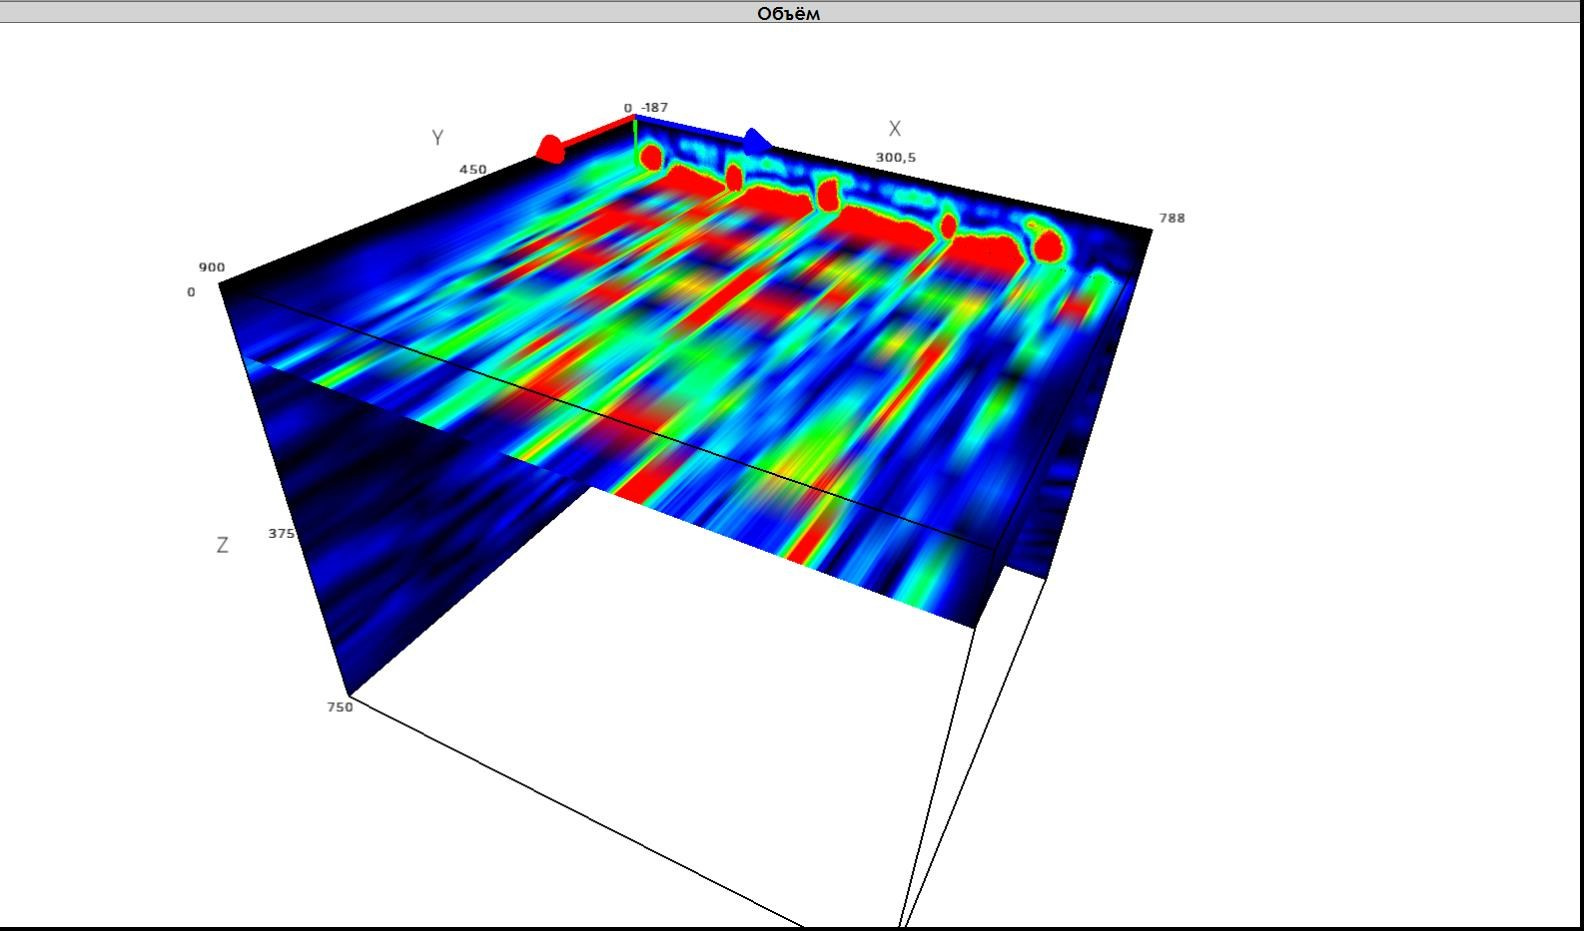1584x931 pixels.
Task: Click the X axis label
Action: [894, 129]
